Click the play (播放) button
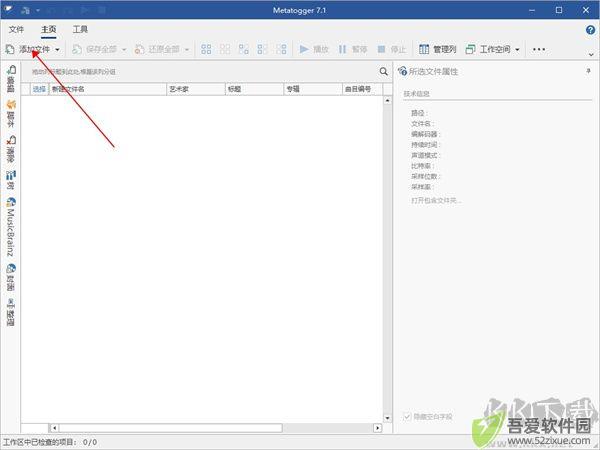Image resolution: width=600 pixels, height=450 pixels. point(314,49)
